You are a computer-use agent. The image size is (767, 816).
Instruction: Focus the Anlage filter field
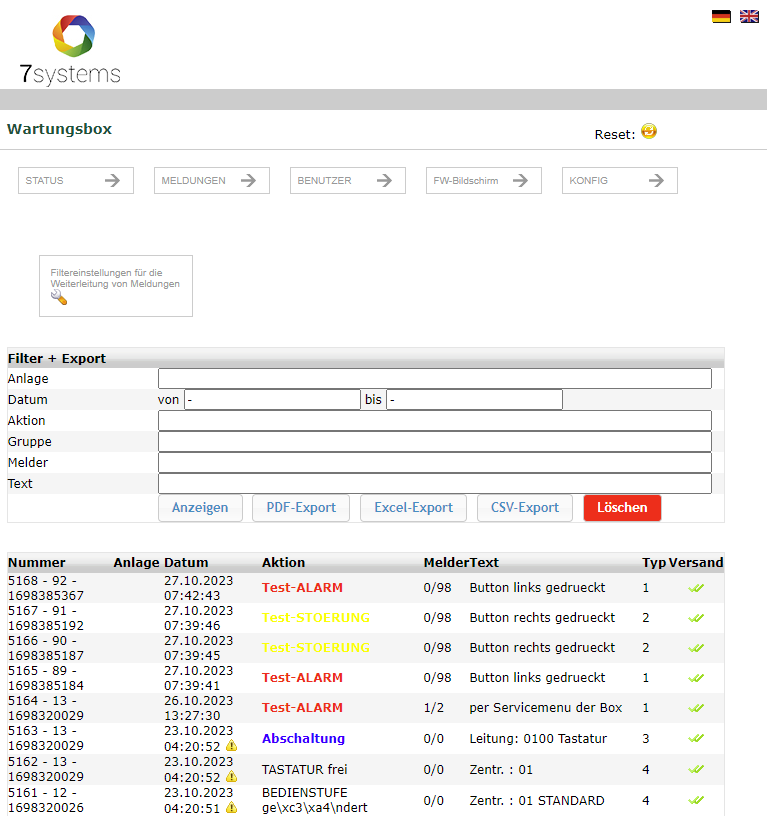click(435, 378)
